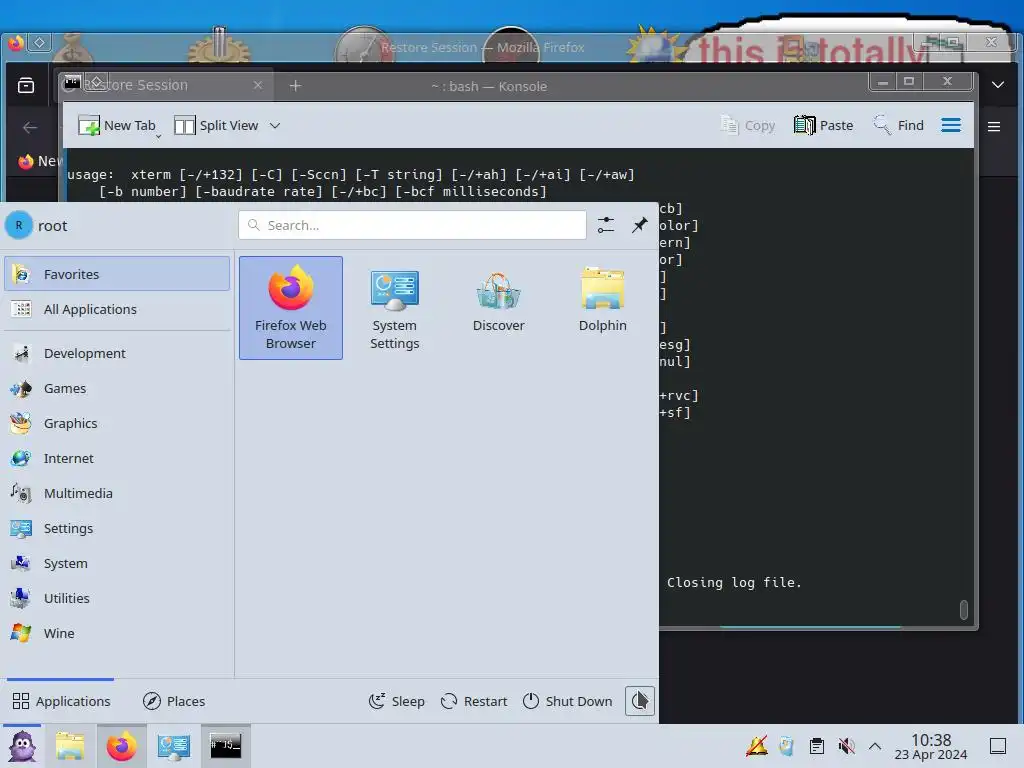Restart the computer
Viewport: 1024px width, 768px height.
[x=473, y=701]
